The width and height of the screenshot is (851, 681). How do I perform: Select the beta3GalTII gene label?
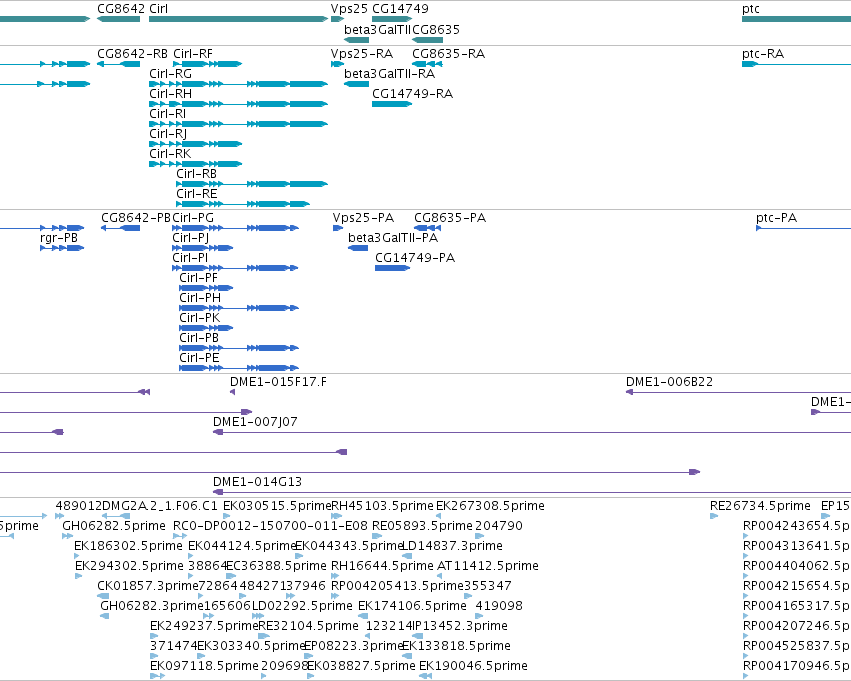377,29
